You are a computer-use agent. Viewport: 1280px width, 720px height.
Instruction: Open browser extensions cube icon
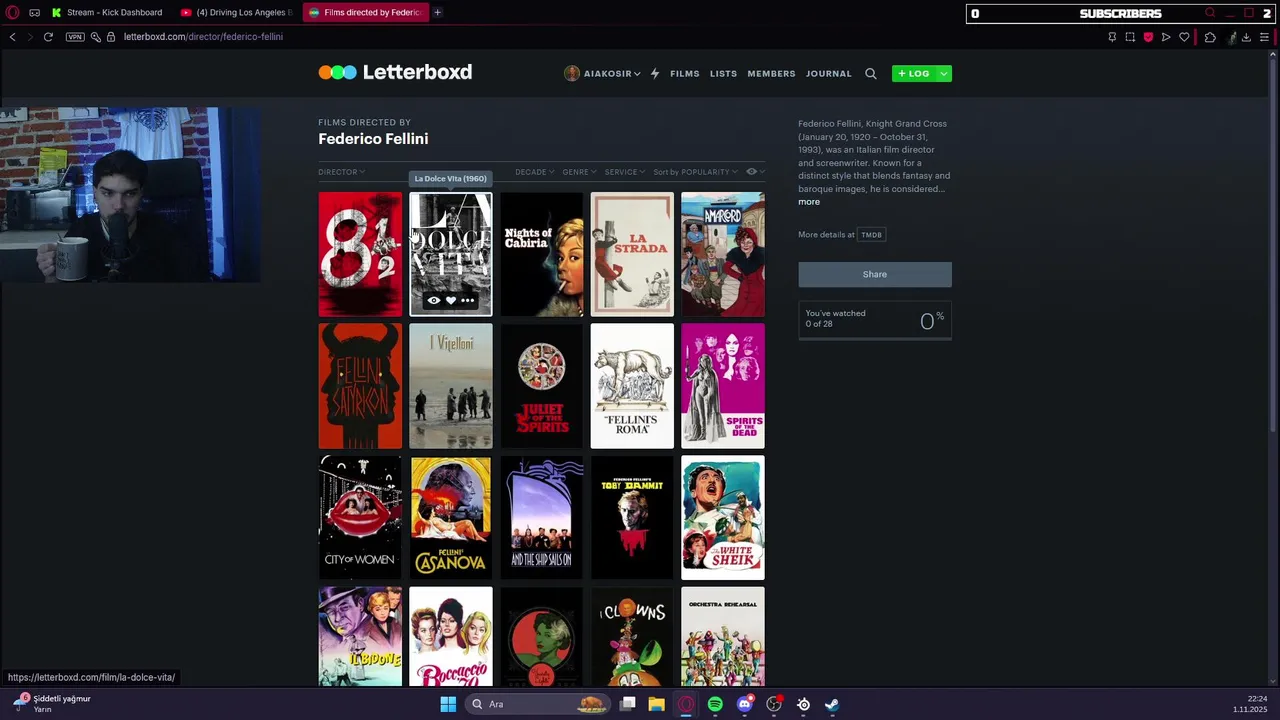pos(1210,37)
